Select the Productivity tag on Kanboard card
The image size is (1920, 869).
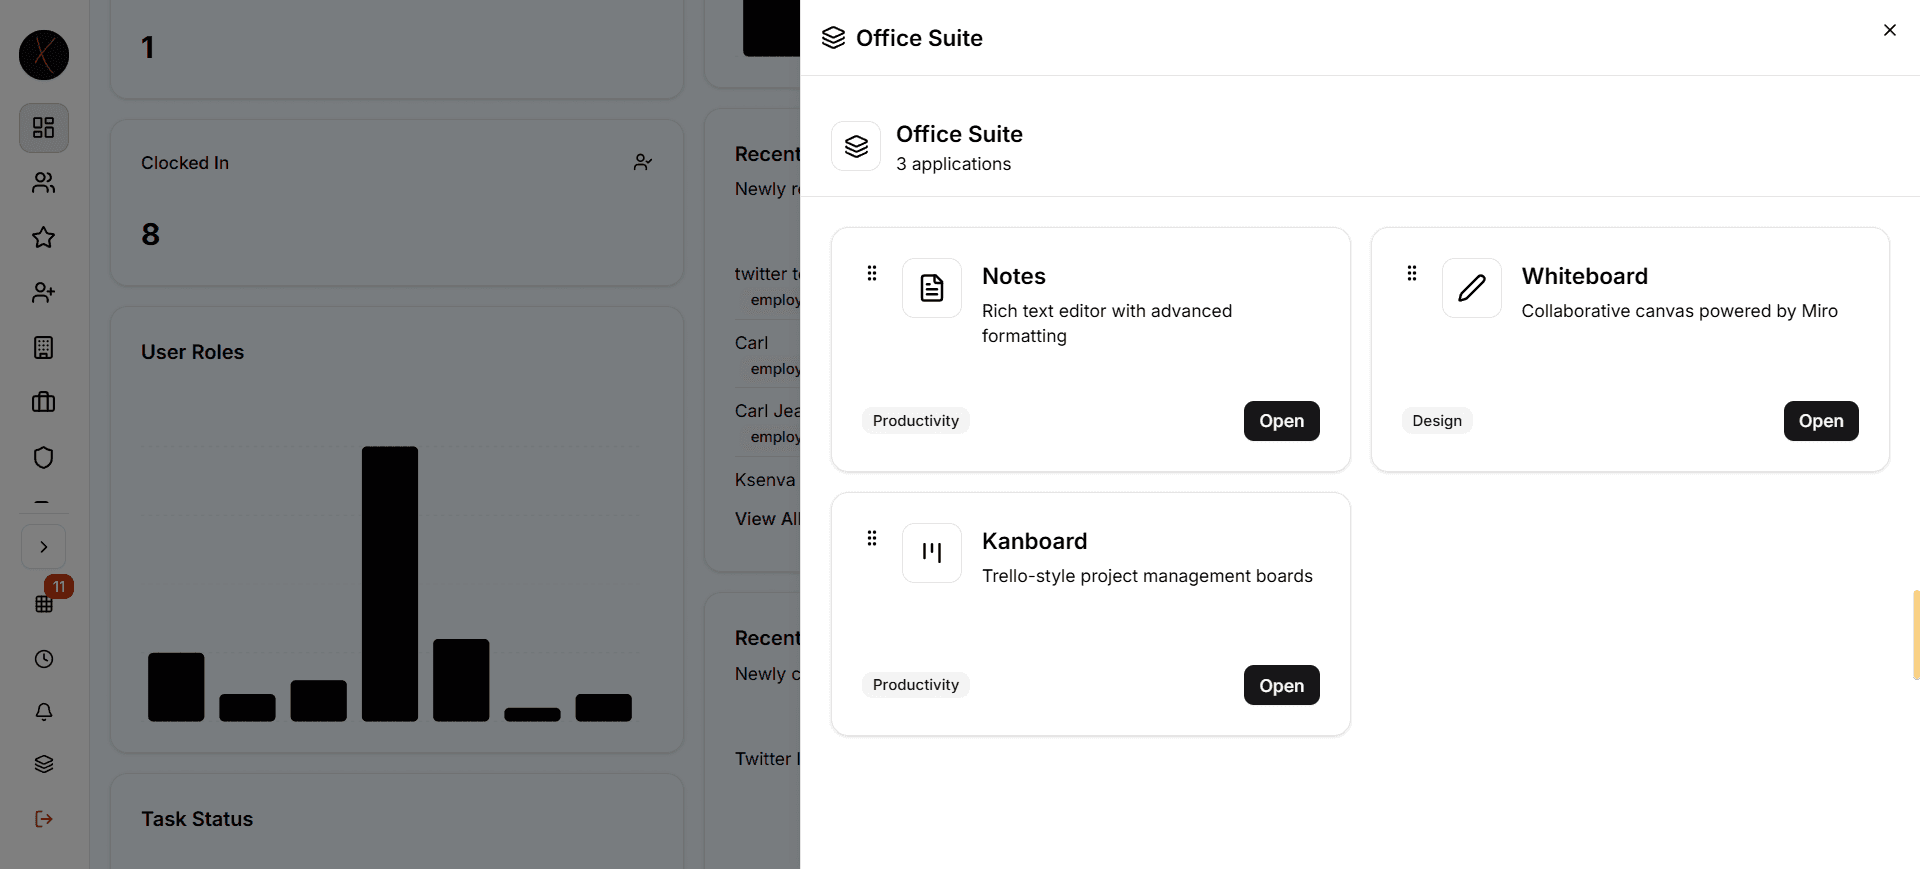[916, 685]
